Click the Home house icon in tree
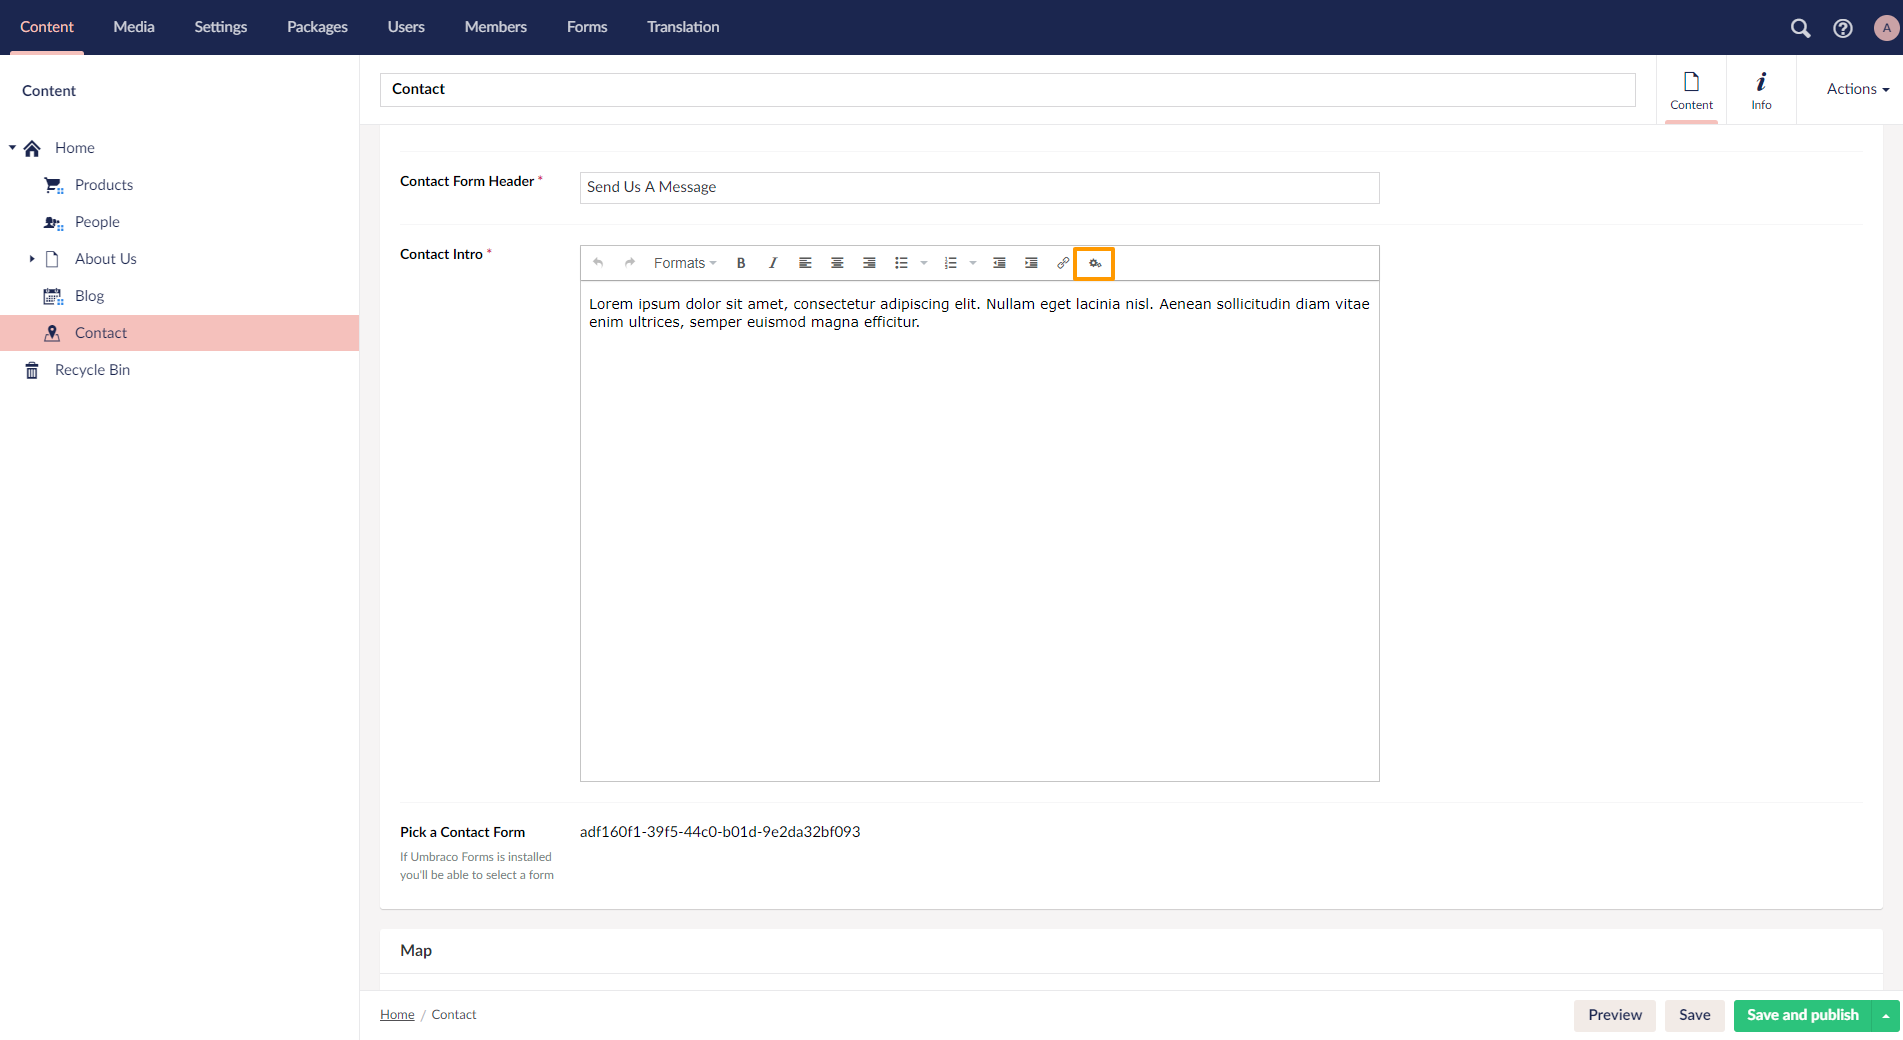The image size is (1903, 1040). coord(32,148)
